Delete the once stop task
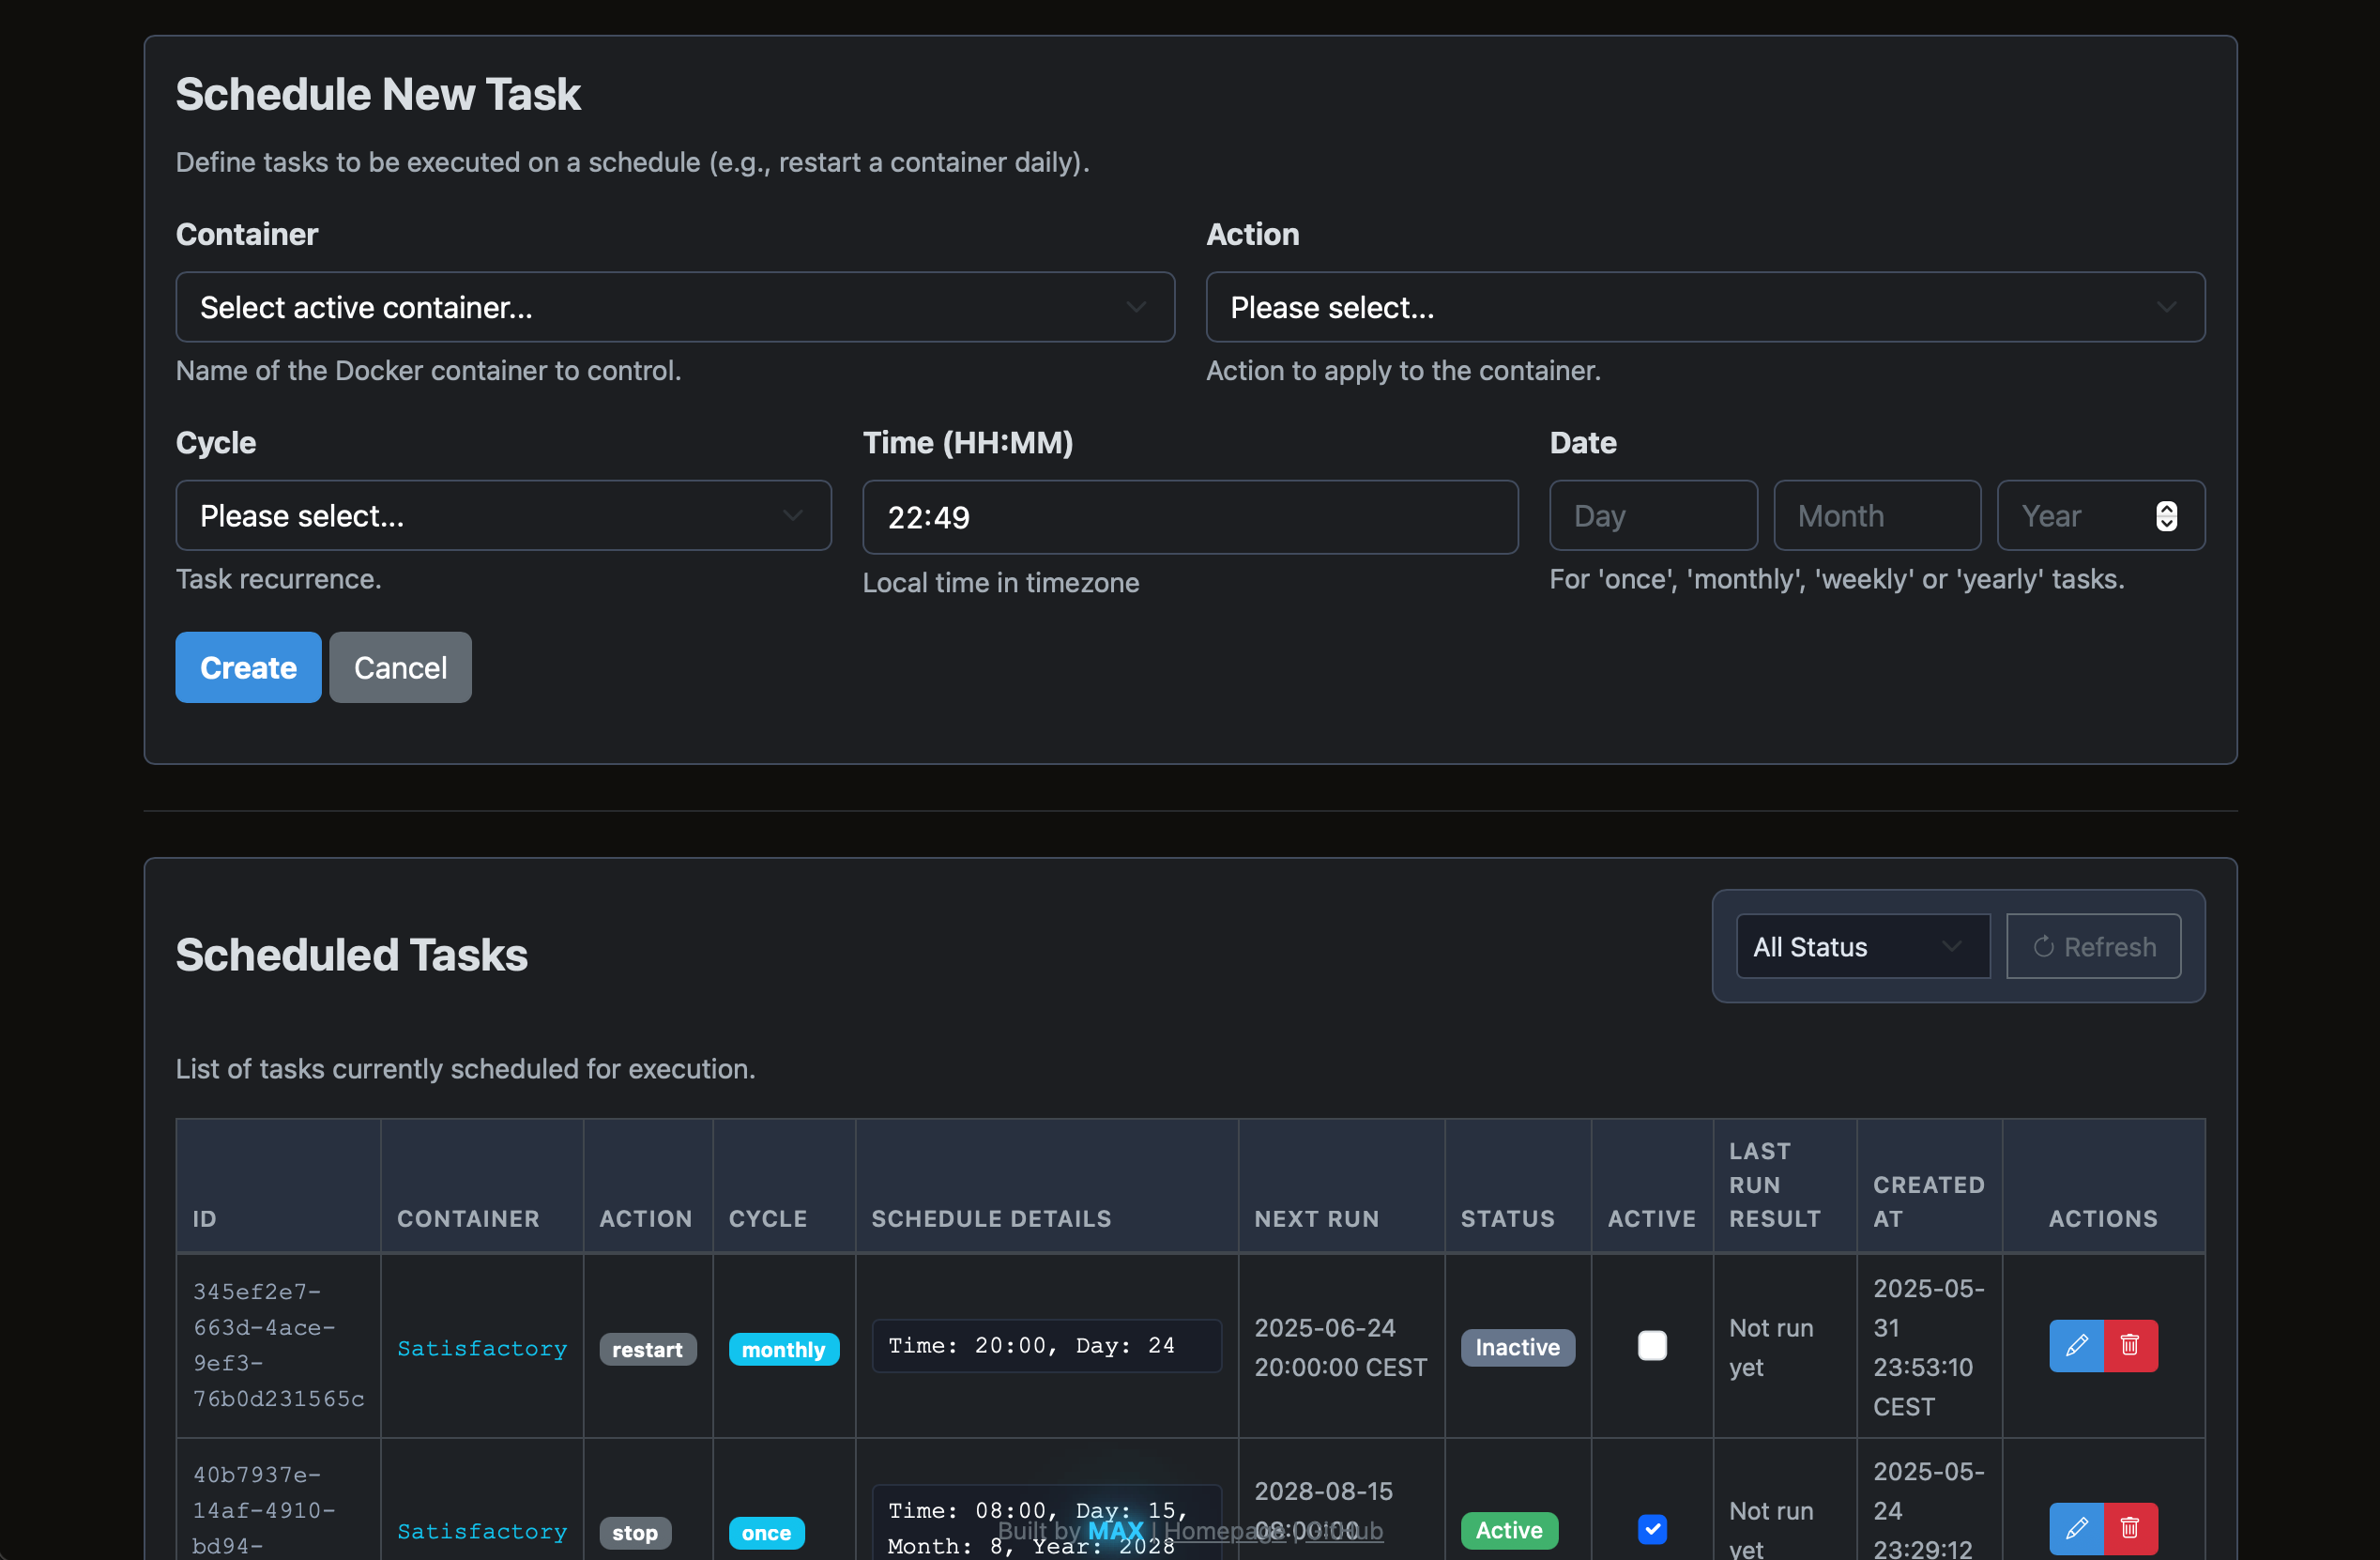This screenshot has width=2380, height=1560. [x=2130, y=1528]
